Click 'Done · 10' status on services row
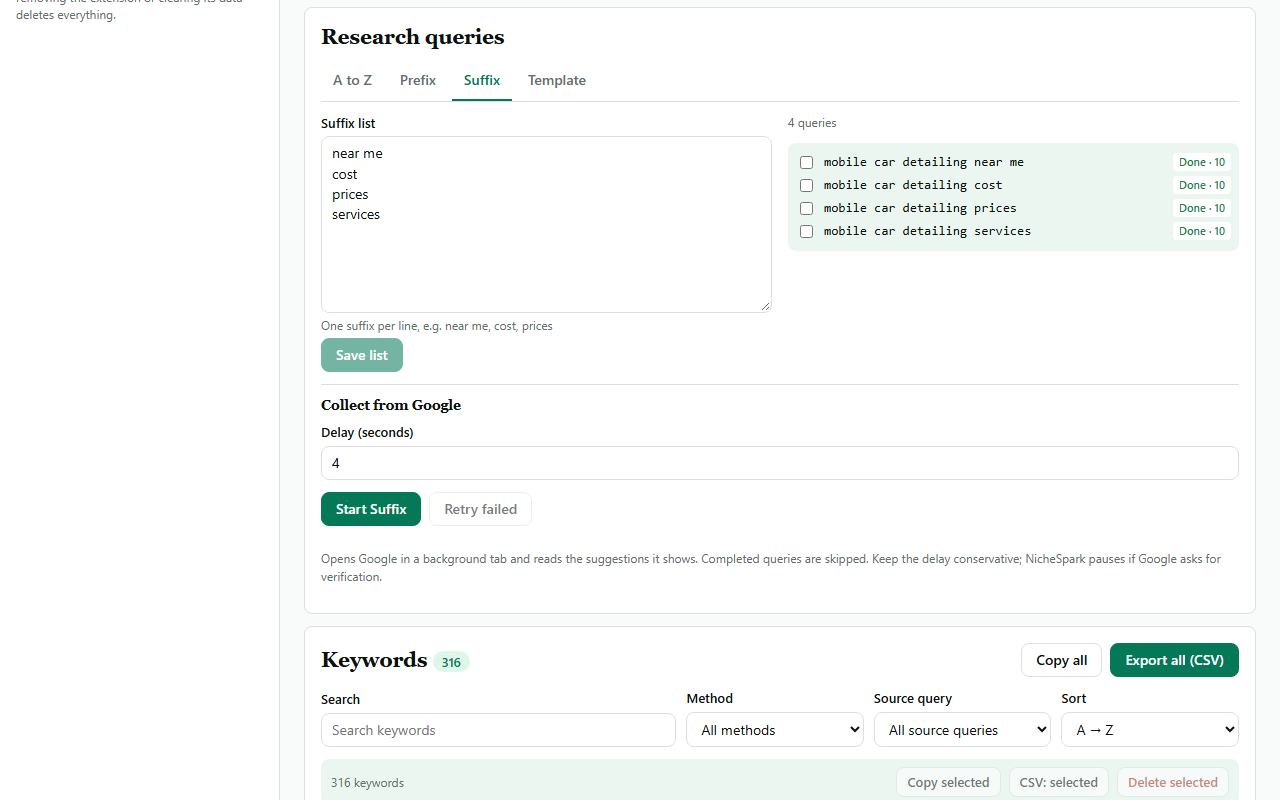This screenshot has width=1280, height=800. (x=1202, y=231)
